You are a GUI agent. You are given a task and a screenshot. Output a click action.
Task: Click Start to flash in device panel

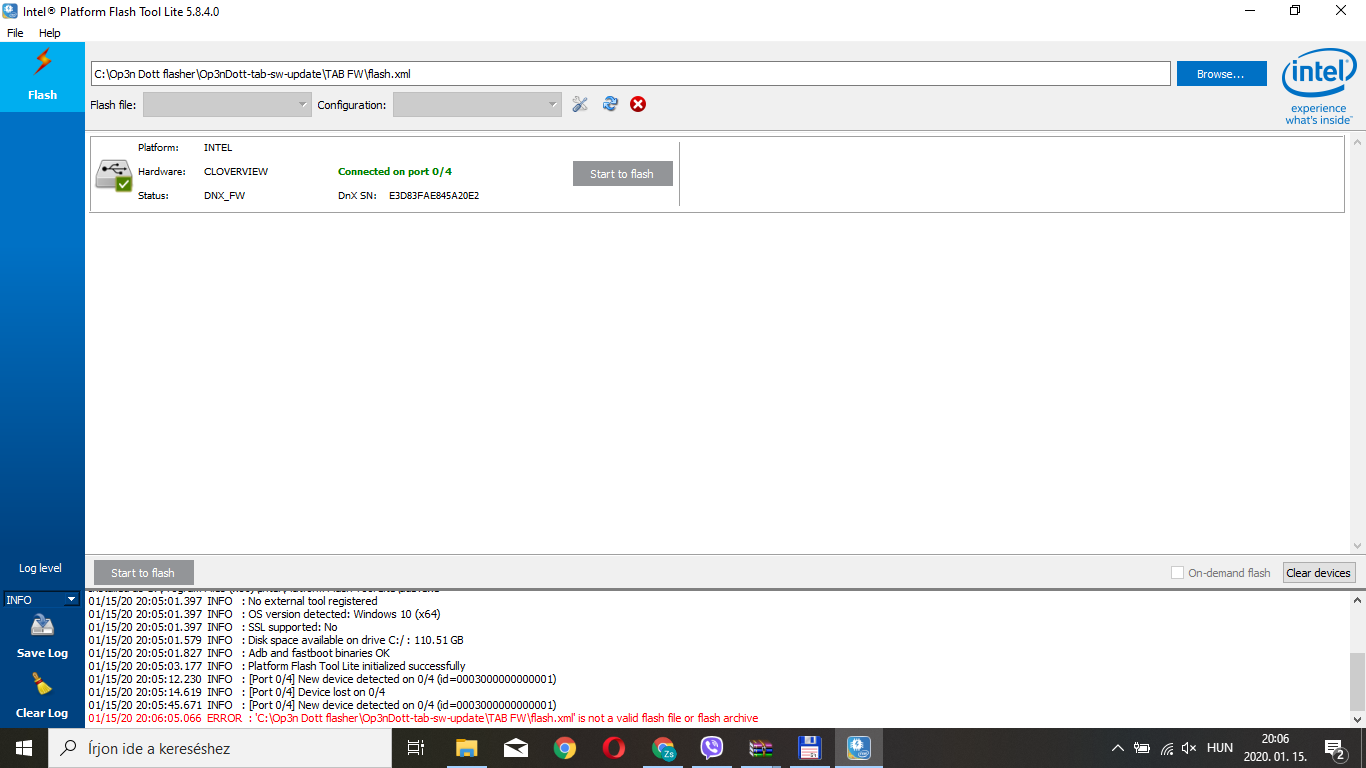(x=622, y=174)
